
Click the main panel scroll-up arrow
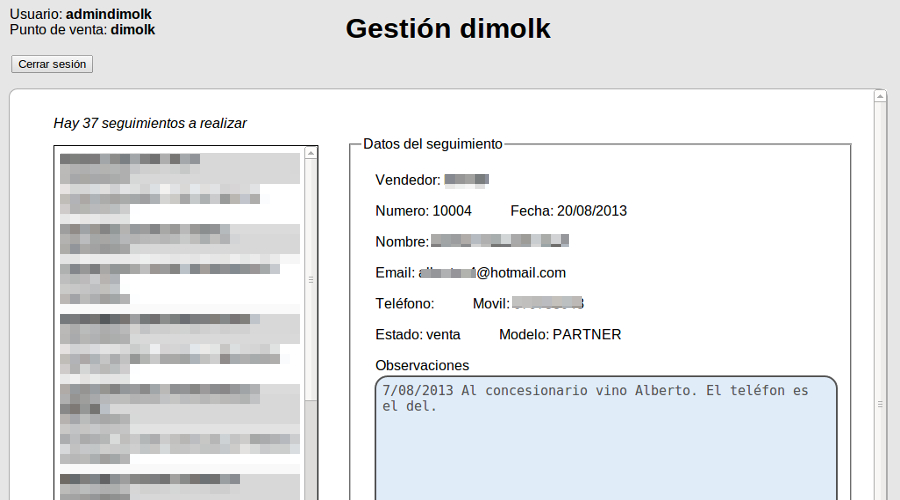click(x=880, y=97)
